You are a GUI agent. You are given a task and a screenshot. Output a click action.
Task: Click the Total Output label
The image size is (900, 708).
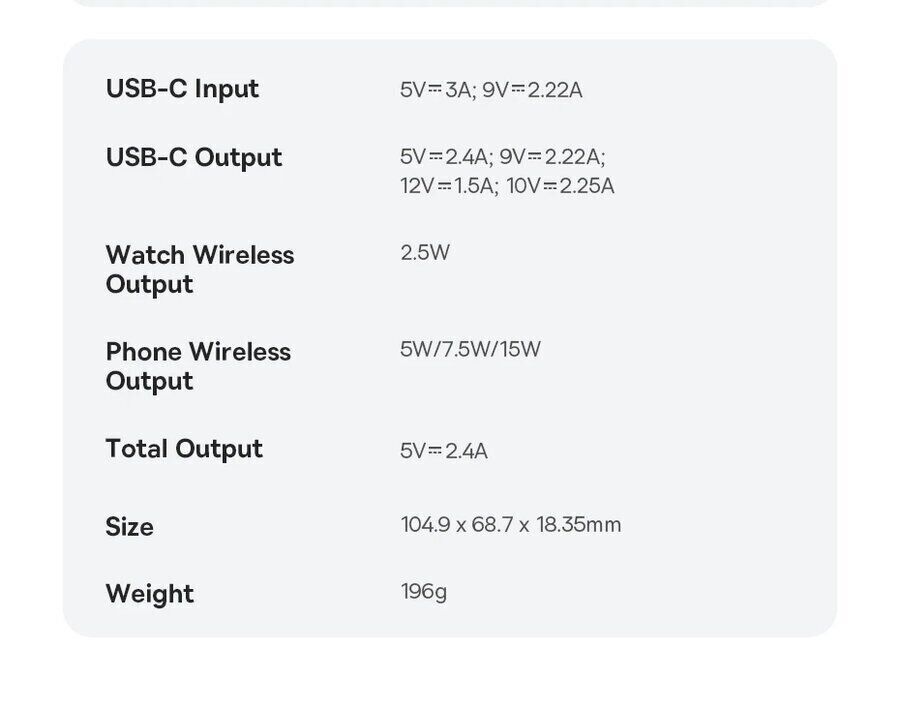click(184, 449)
